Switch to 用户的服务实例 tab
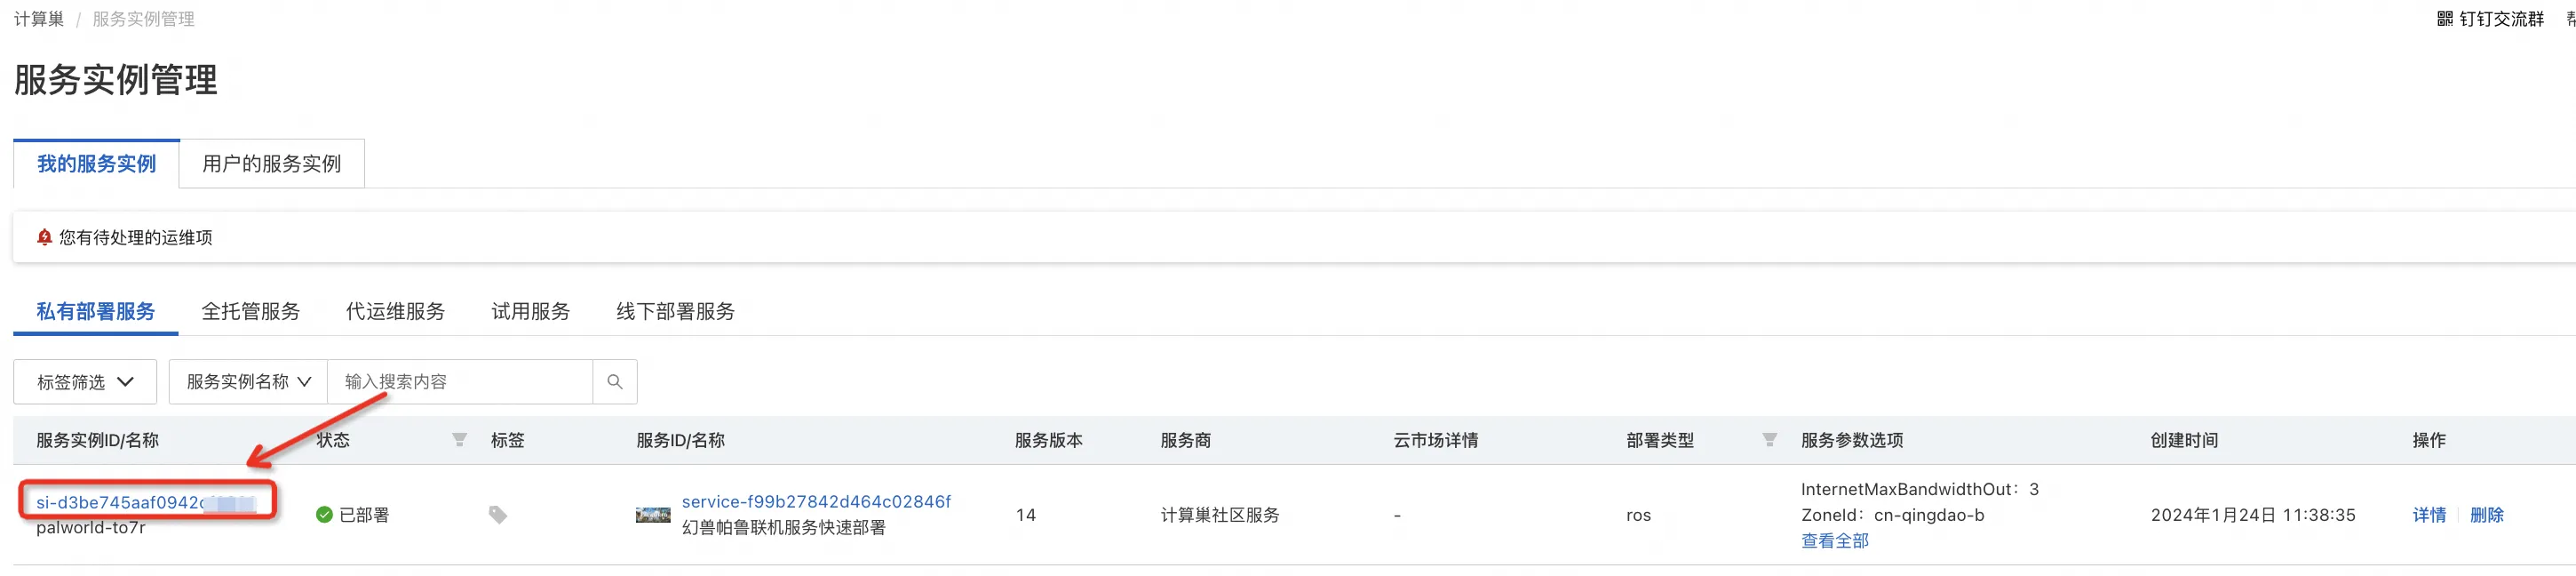 [270, 163]
